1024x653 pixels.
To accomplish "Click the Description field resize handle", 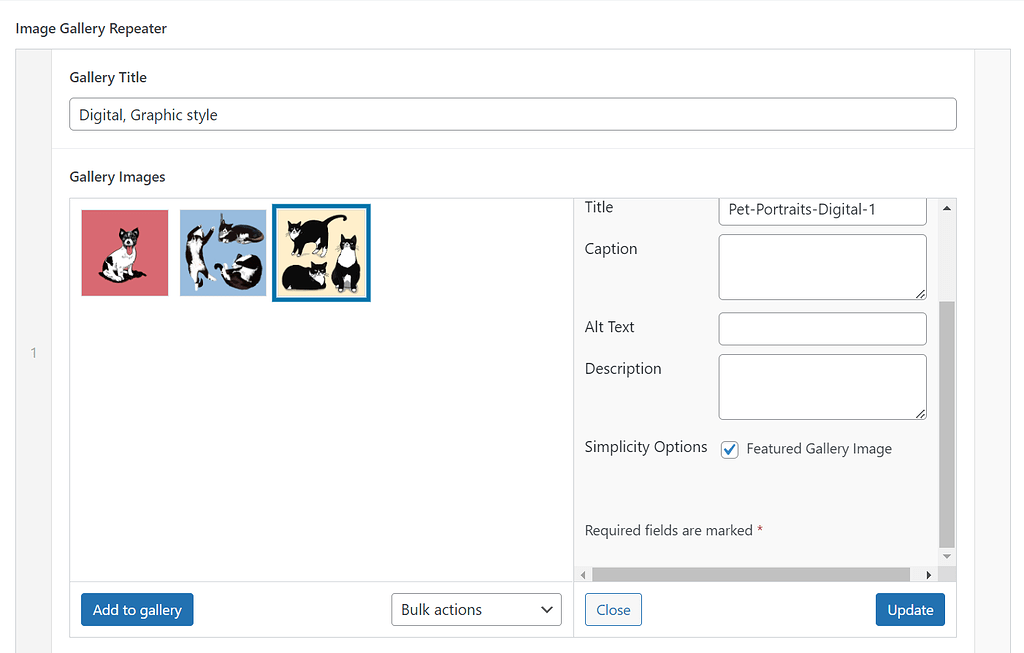I will point(920,413).
